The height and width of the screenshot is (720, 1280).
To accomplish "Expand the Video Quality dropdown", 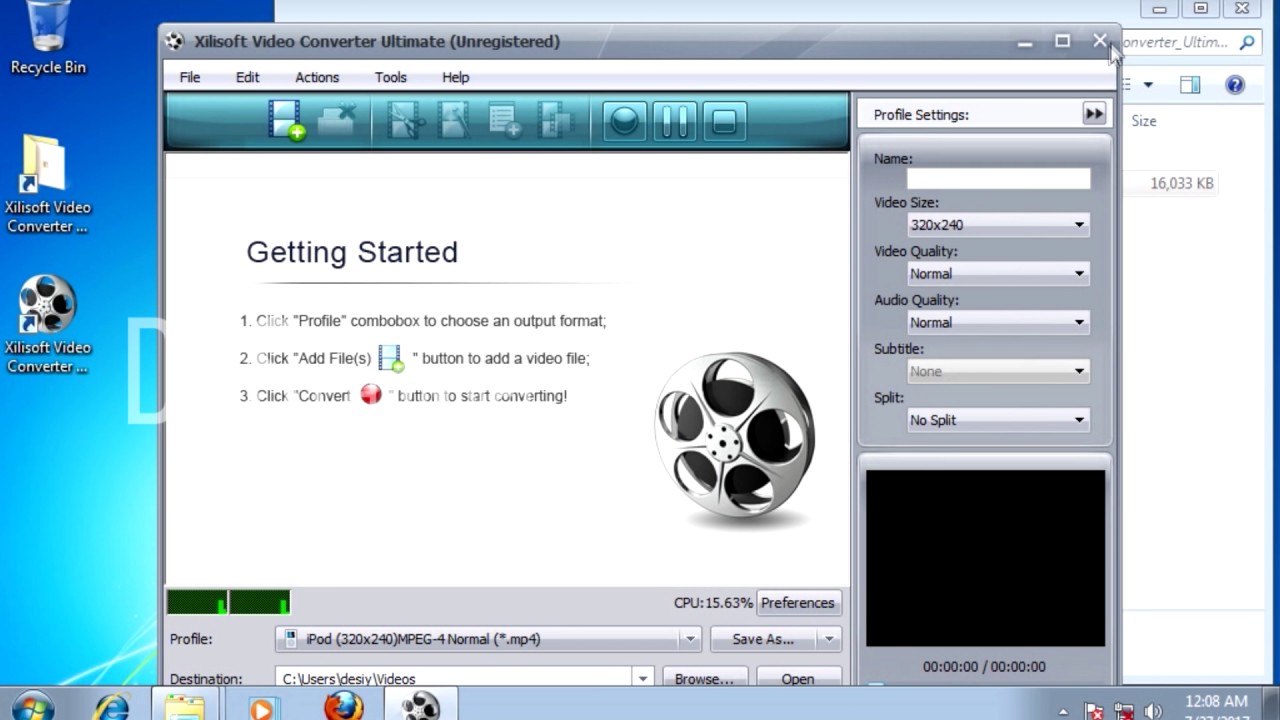I will coord(1079,274).
